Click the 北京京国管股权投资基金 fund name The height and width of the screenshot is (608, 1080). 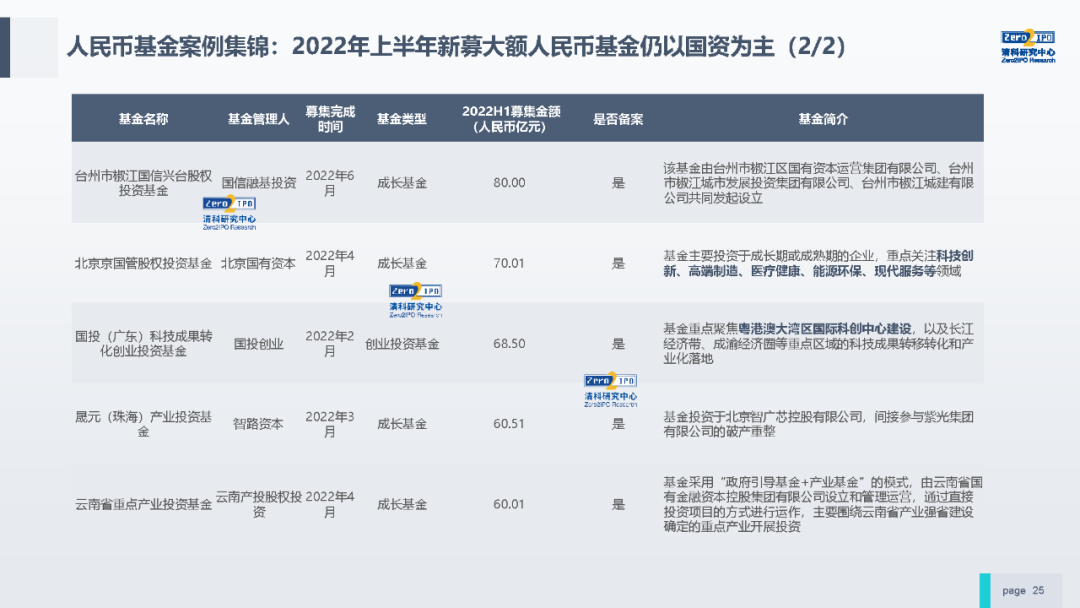(143, 264)
